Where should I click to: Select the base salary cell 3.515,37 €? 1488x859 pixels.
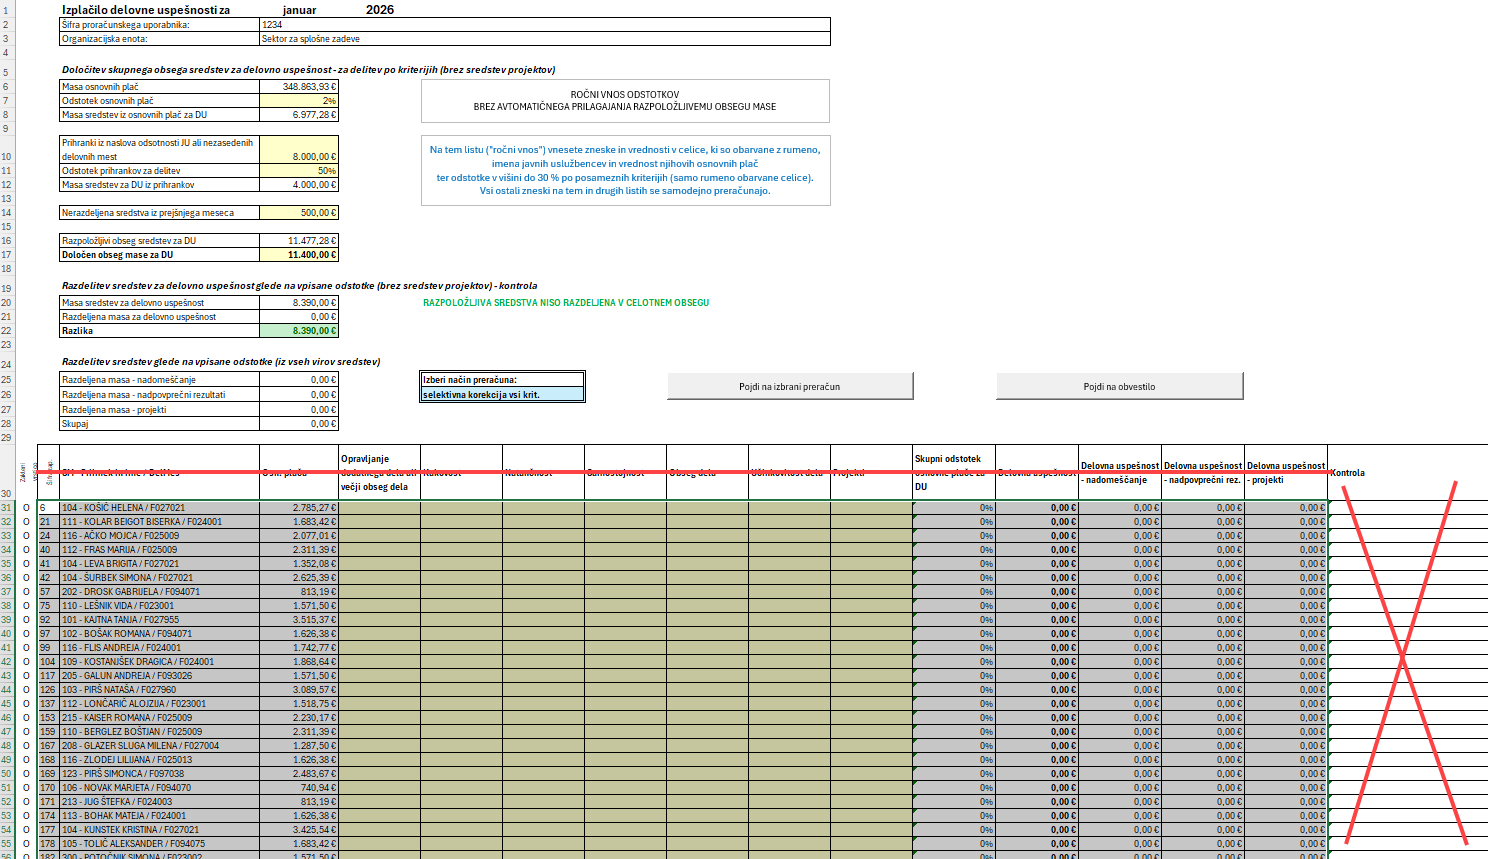pos(299,620)
